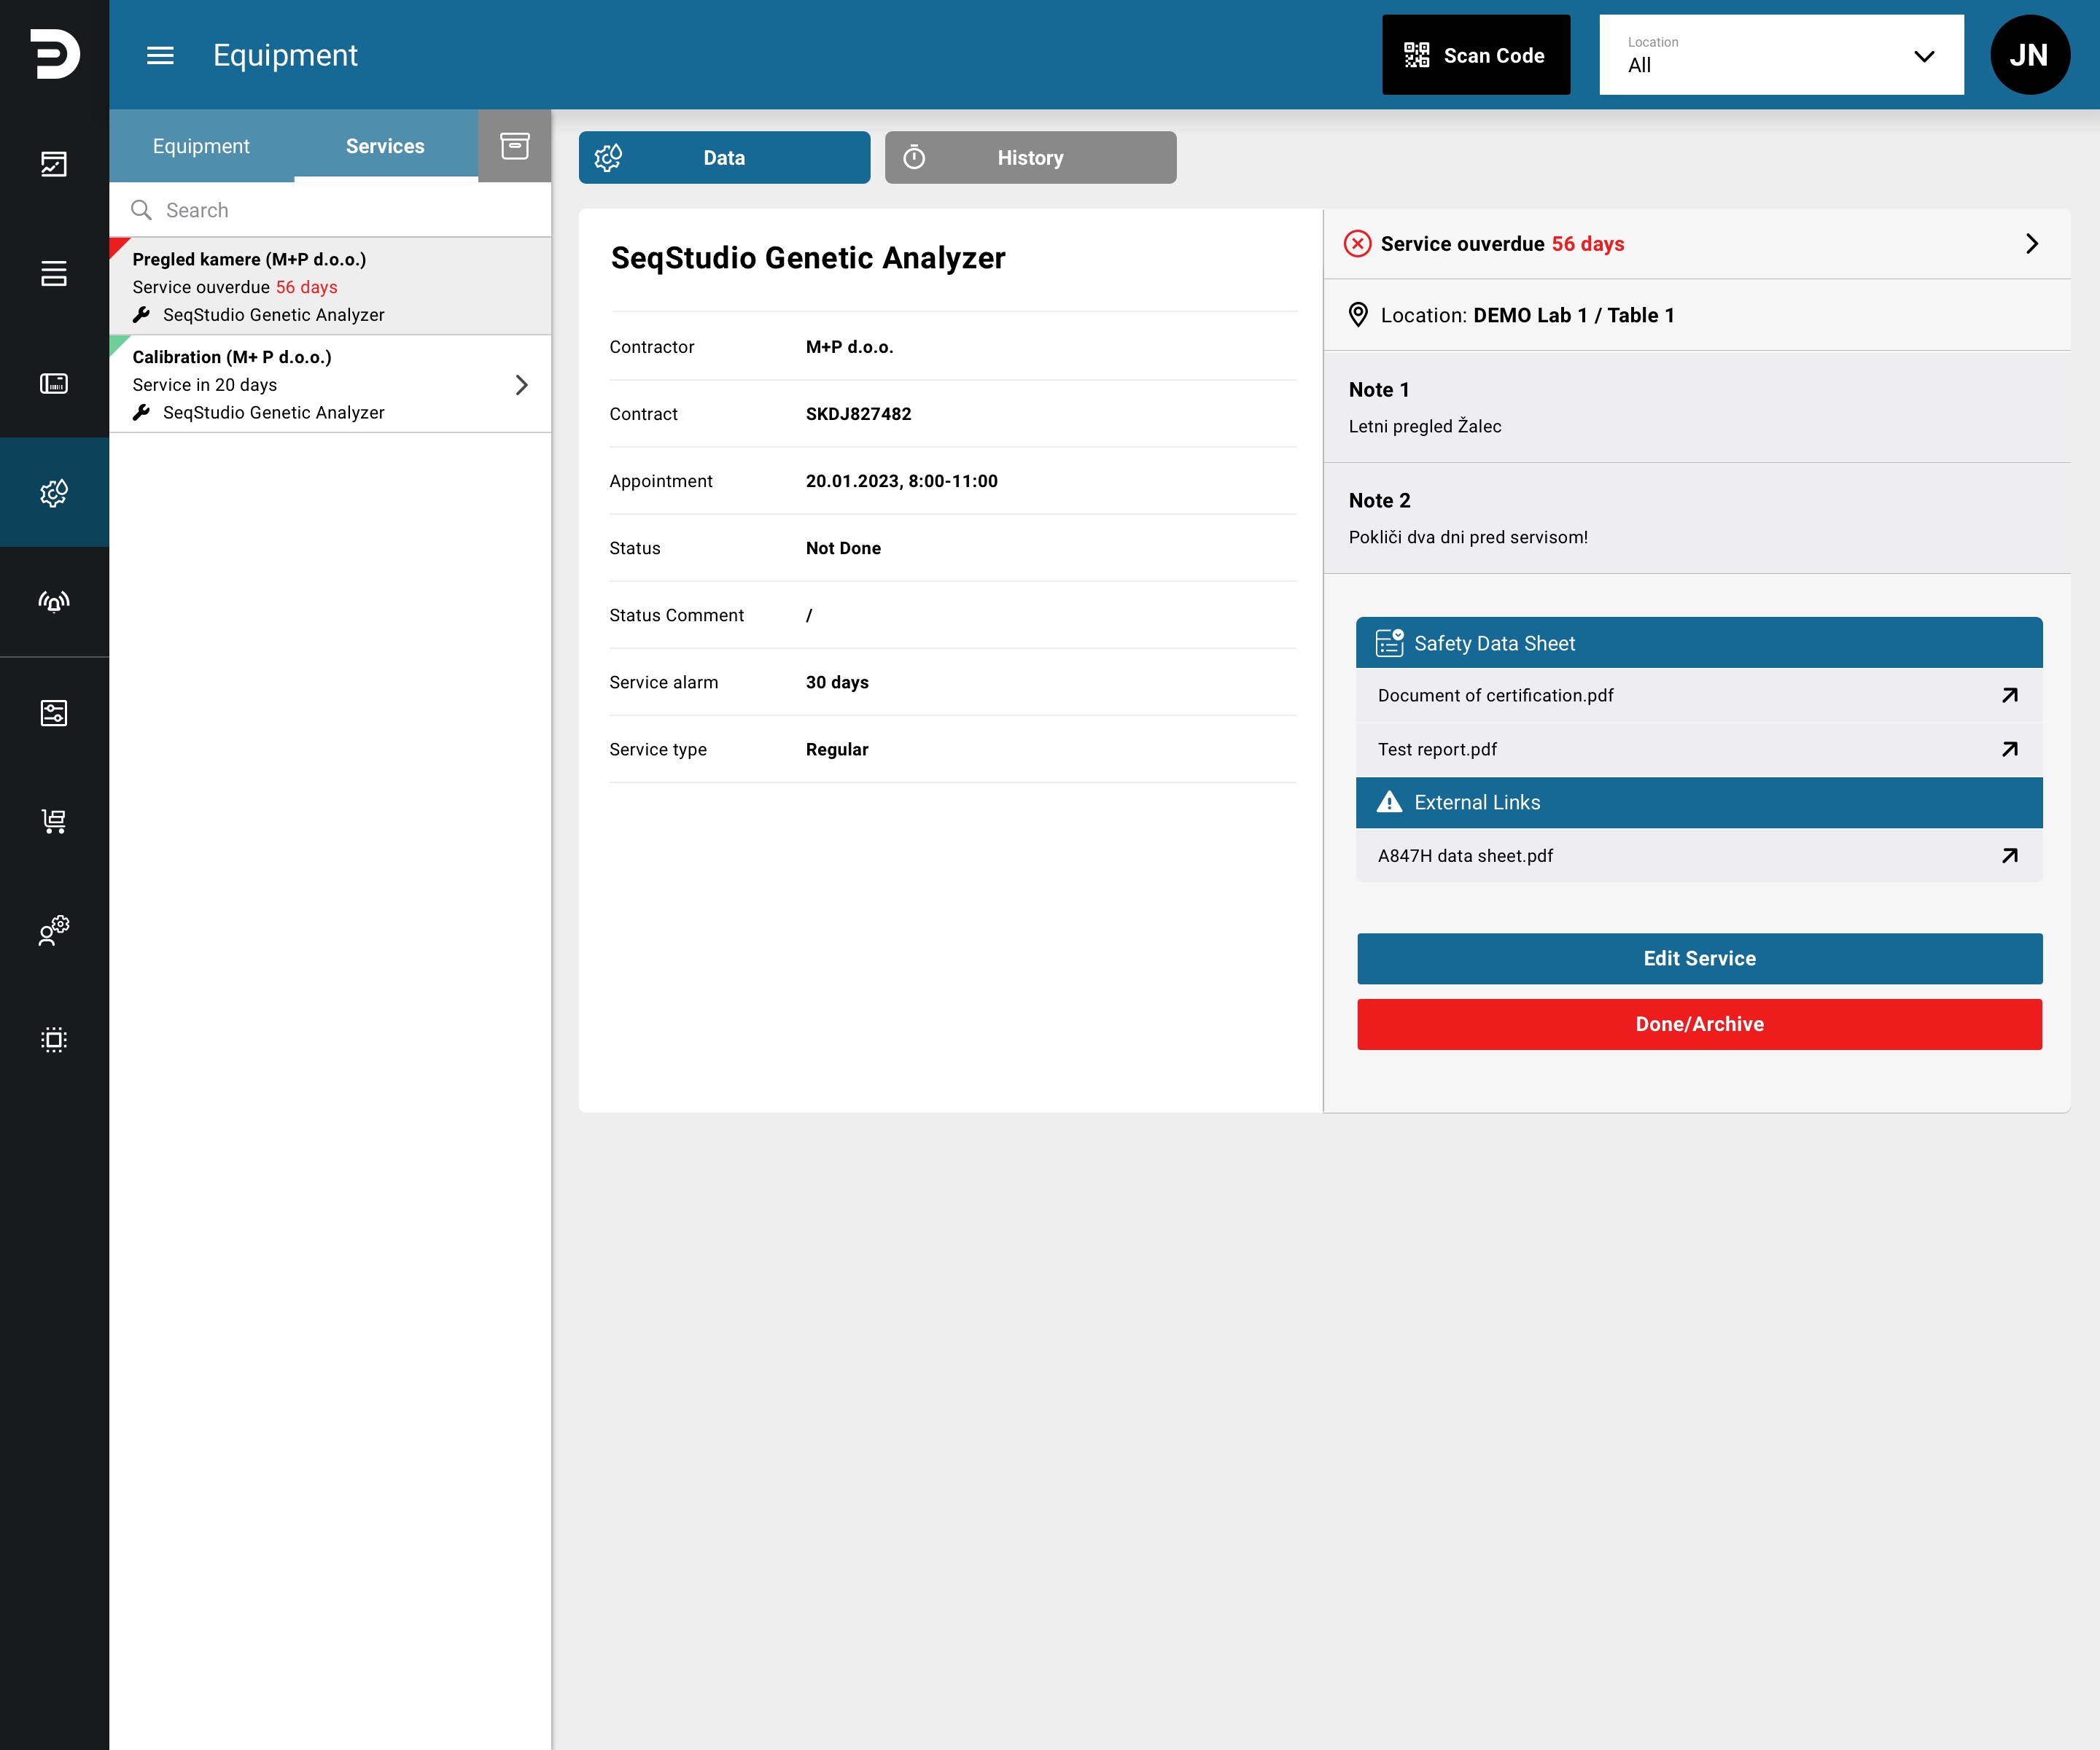This screenshot has height=1750, width=2100.
Task: Click the Safety Data Sheet checklist icon
Action: (x=1389, y=643)
